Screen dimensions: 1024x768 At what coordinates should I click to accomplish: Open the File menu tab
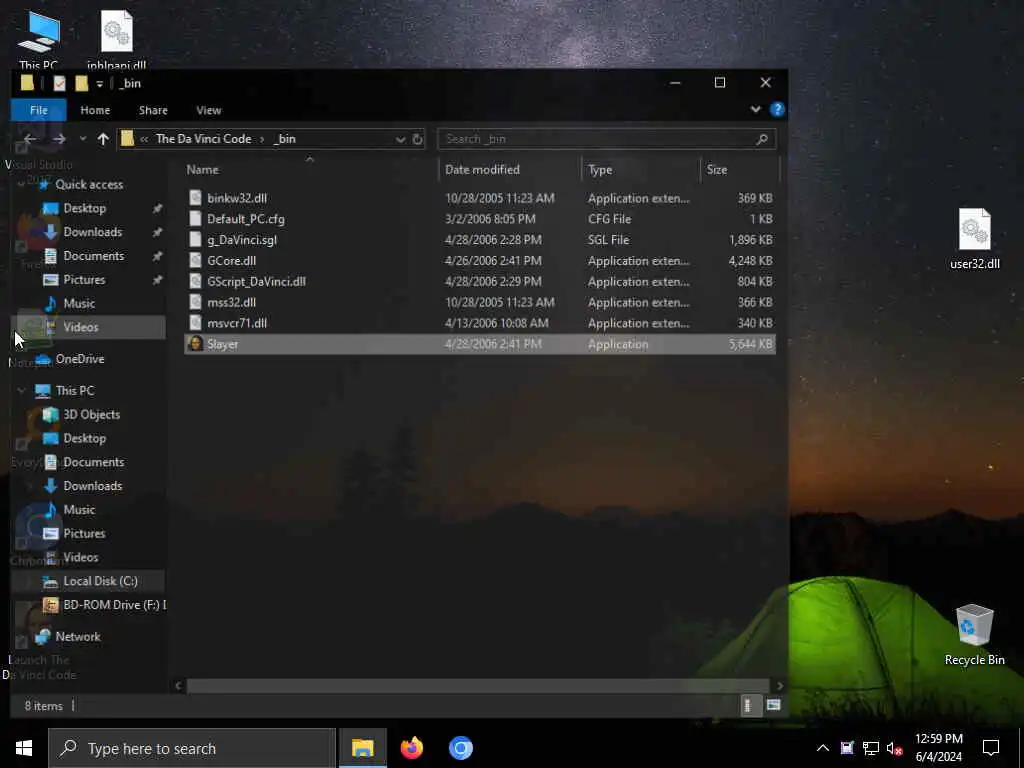(39, 110)
